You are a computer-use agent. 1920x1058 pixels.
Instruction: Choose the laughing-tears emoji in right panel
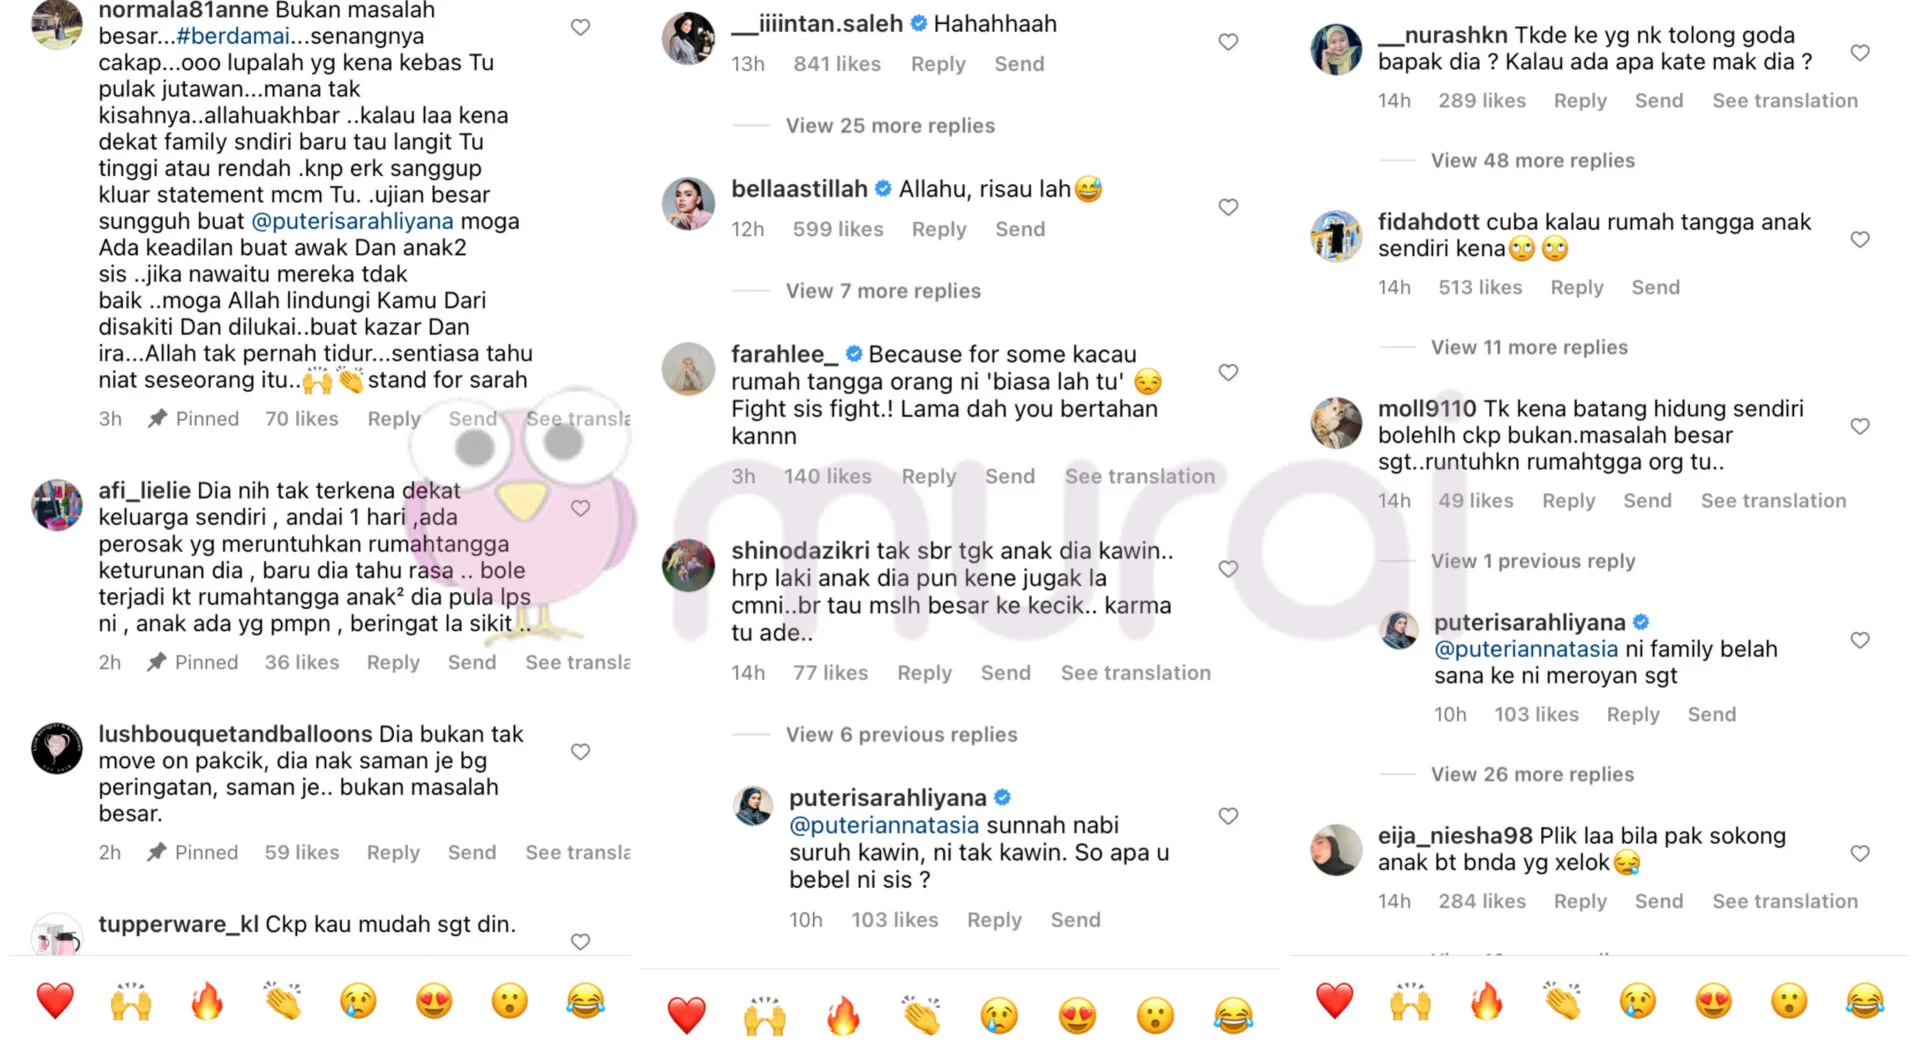tap(1865, 1000)
